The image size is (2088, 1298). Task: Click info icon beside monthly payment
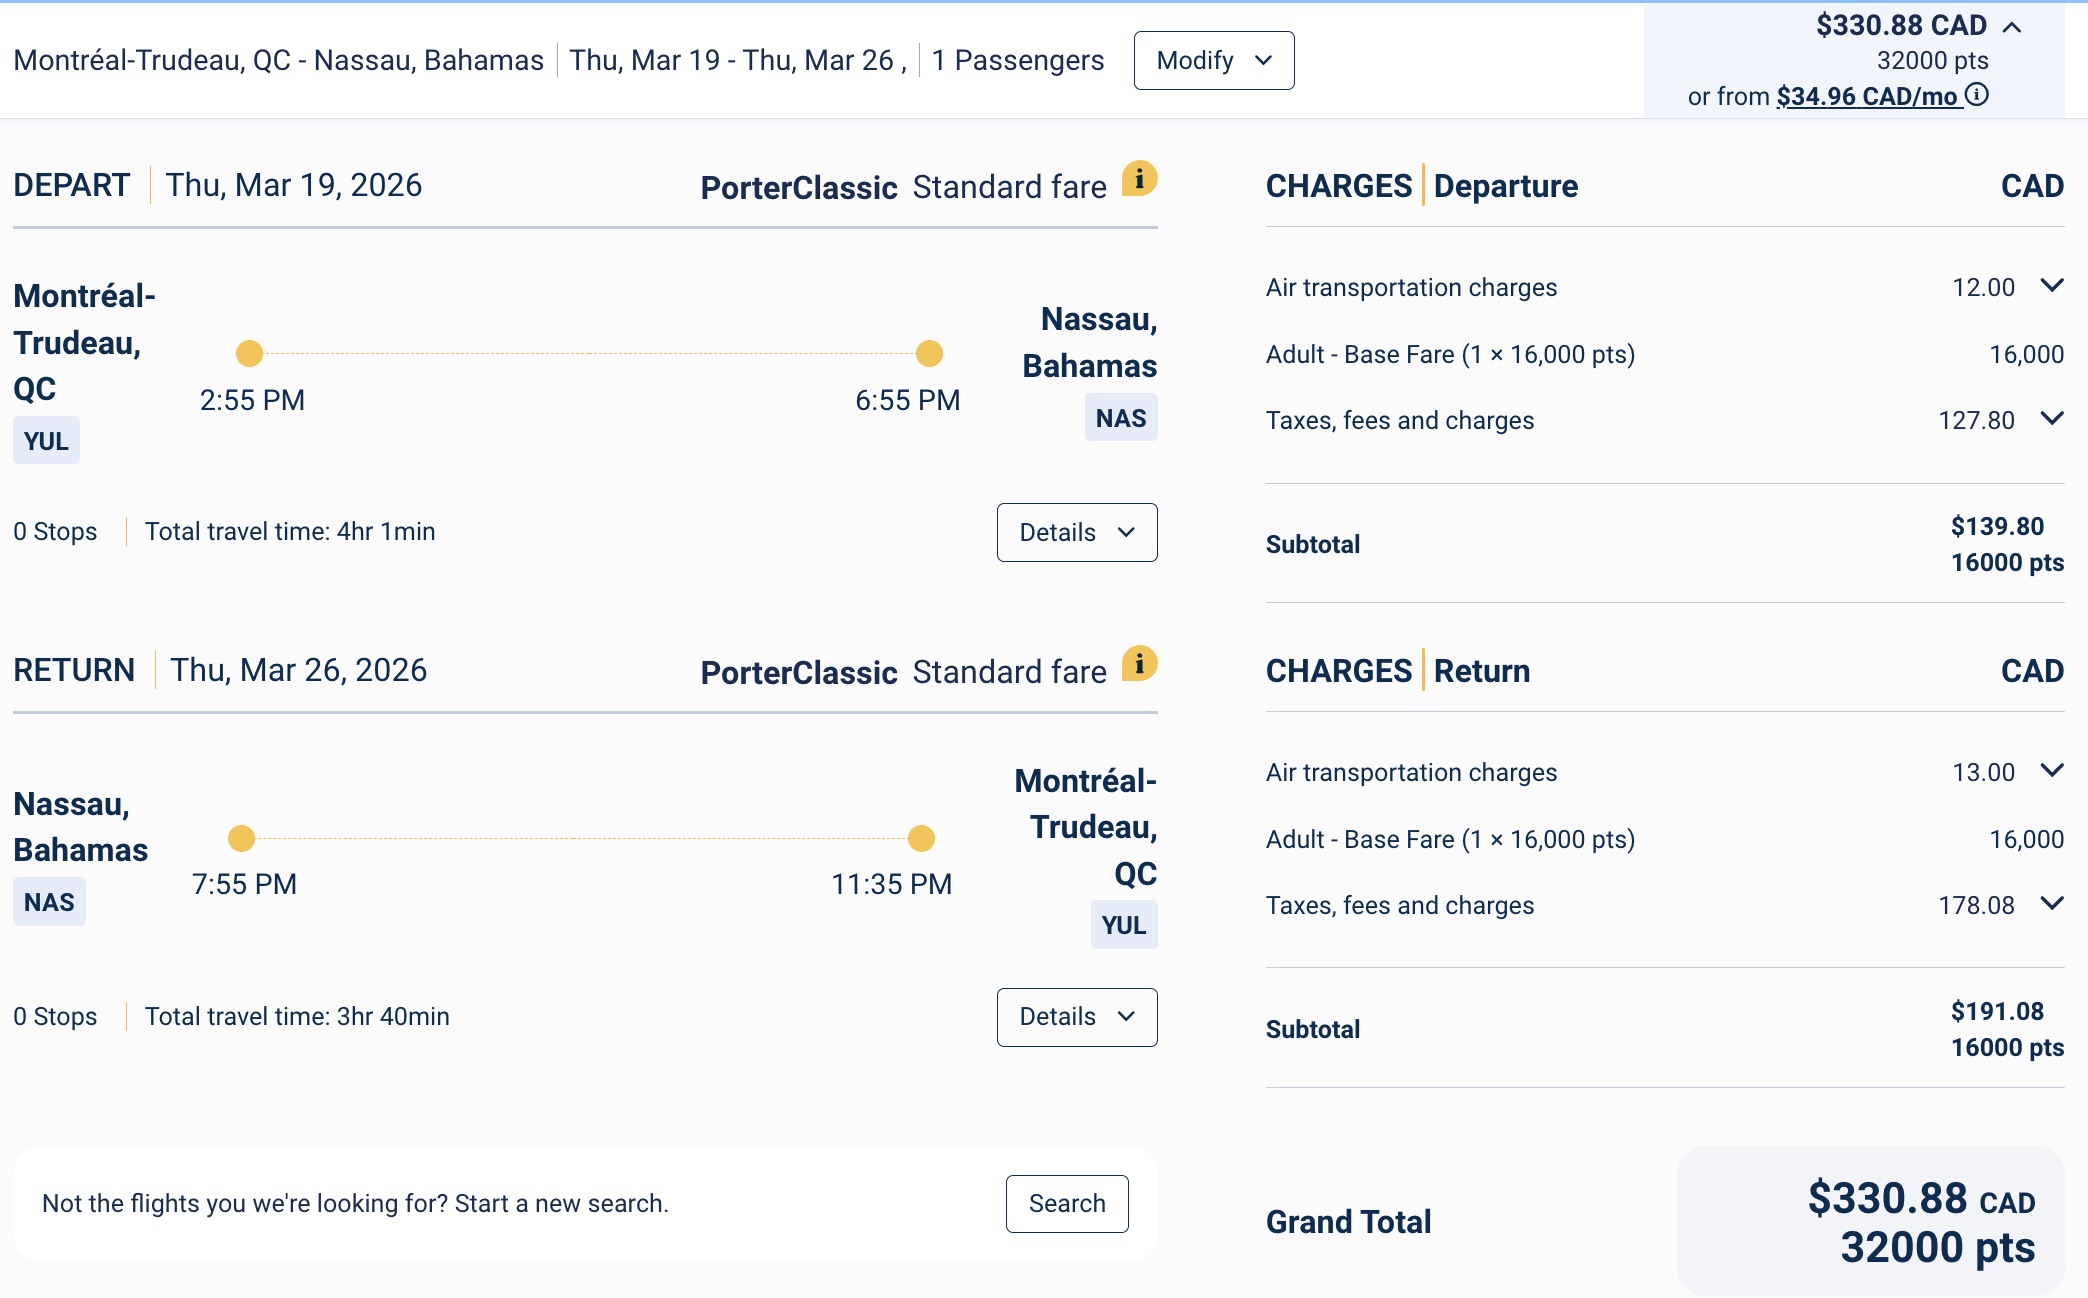tap(1977, 95)
